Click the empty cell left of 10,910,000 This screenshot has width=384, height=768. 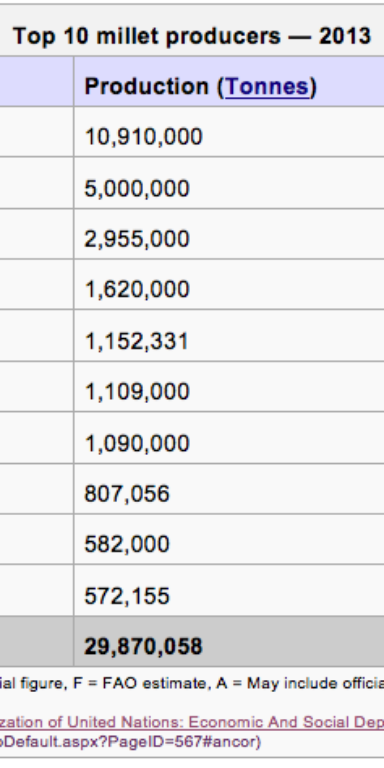[37, 132]
